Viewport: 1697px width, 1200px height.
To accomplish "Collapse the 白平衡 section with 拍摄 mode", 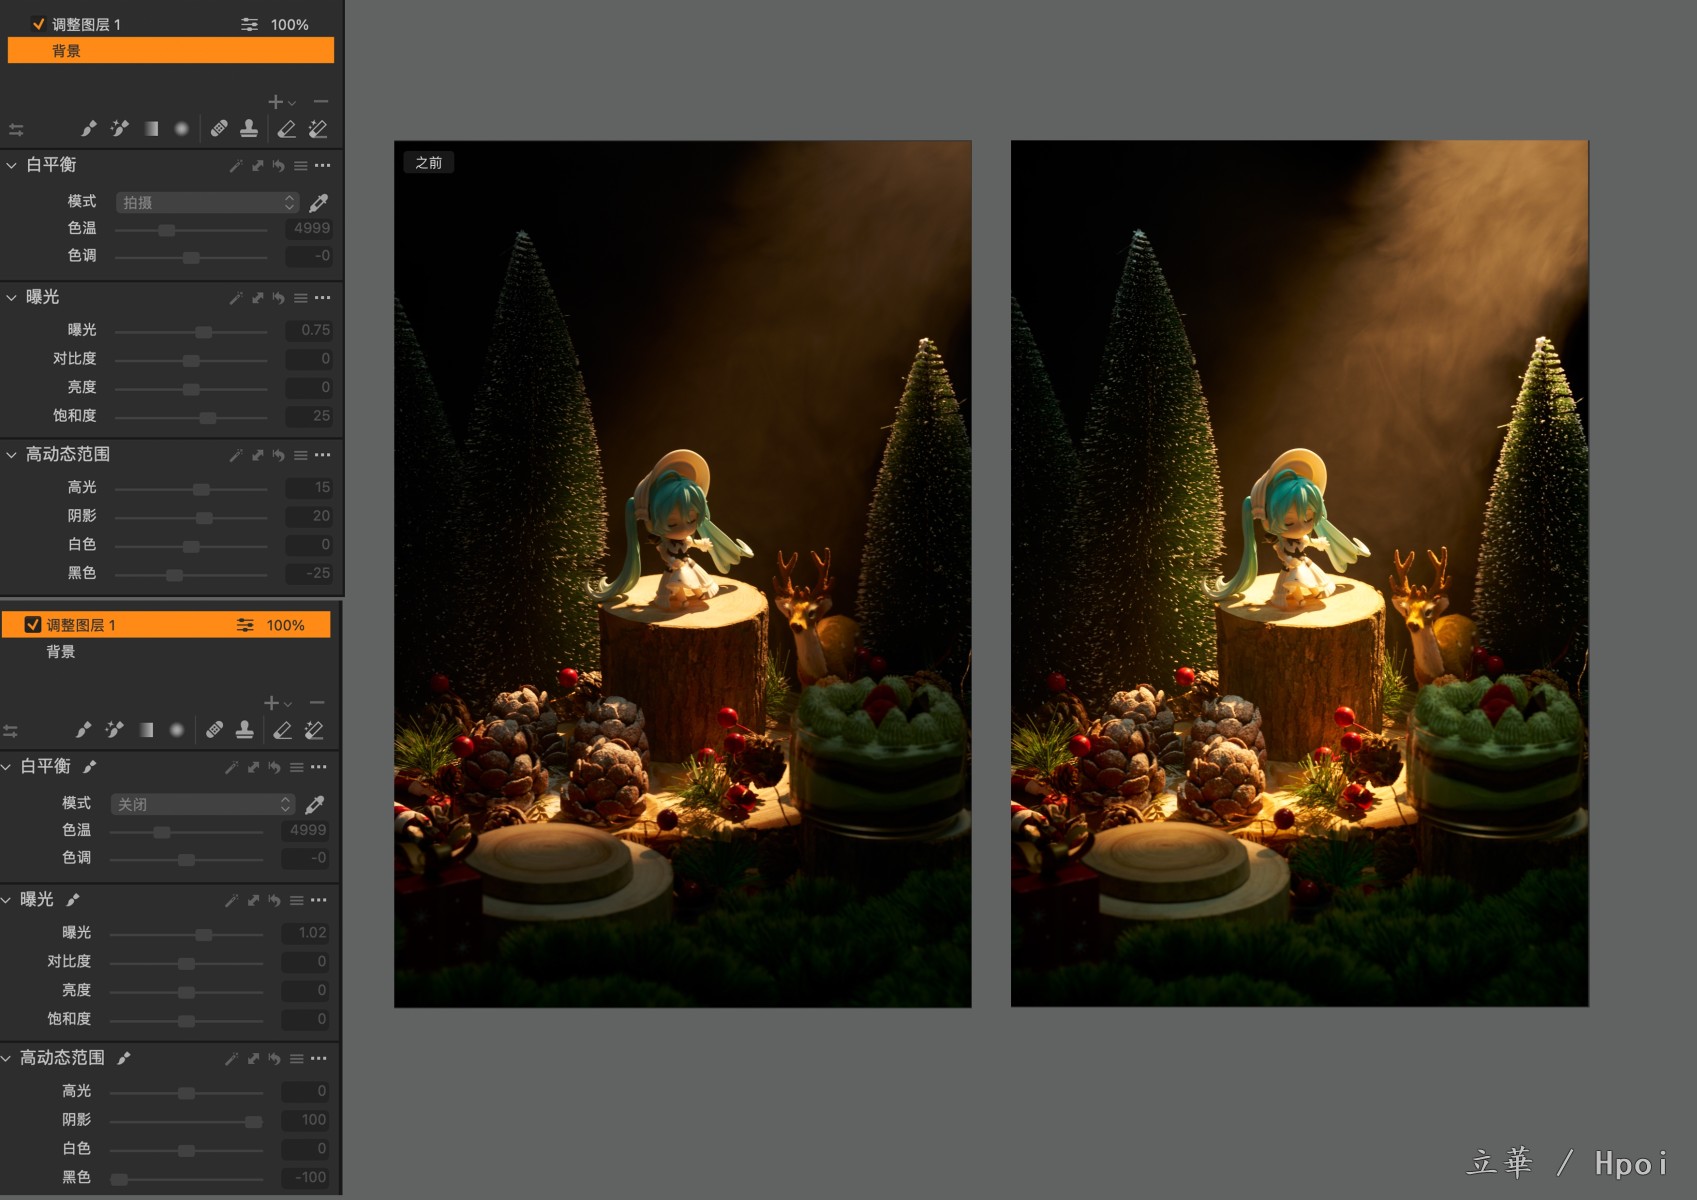I will [12, 166].
